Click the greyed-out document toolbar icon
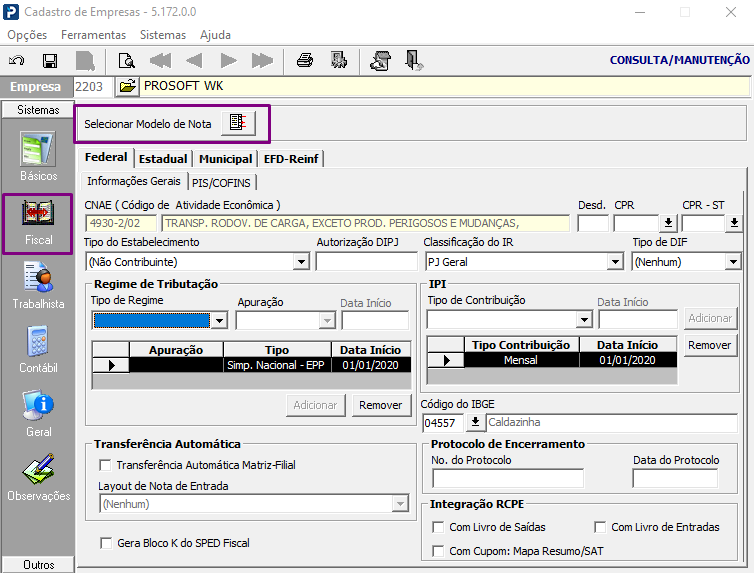The width and height of the screenshot is (754, 573). [86, 61]
